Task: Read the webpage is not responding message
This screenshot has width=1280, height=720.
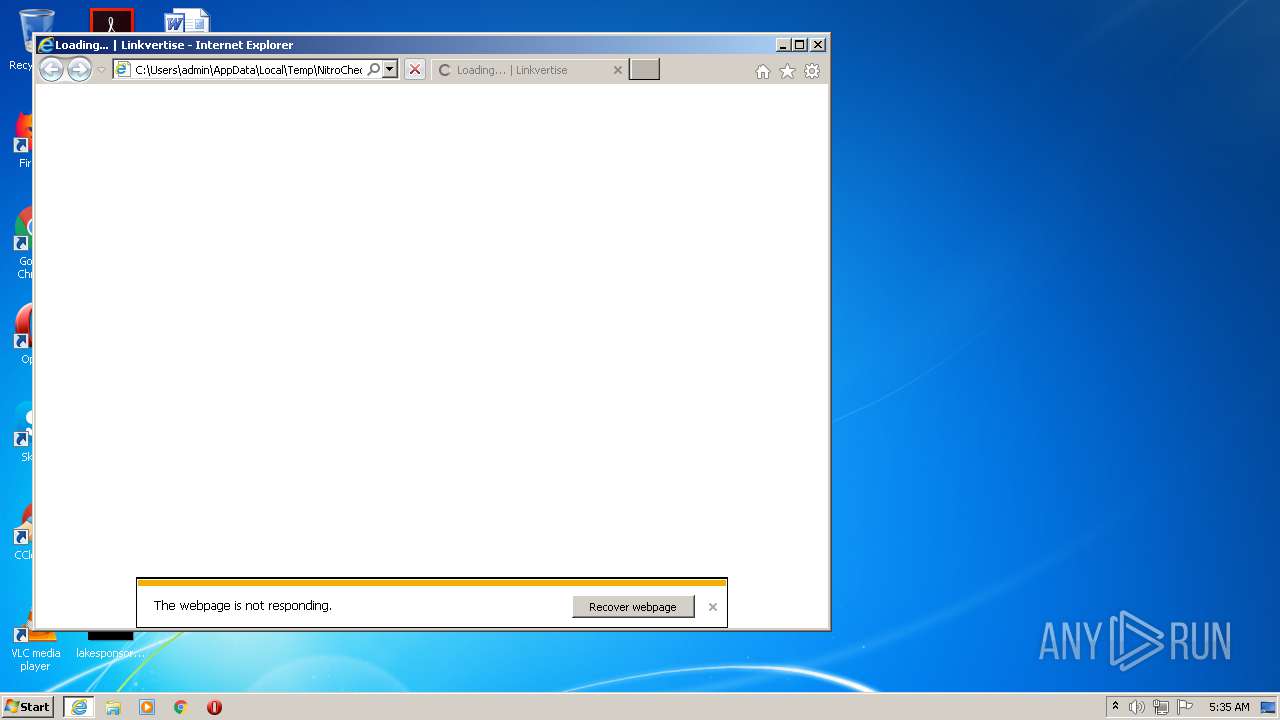Action: click(x=242, y=606)
